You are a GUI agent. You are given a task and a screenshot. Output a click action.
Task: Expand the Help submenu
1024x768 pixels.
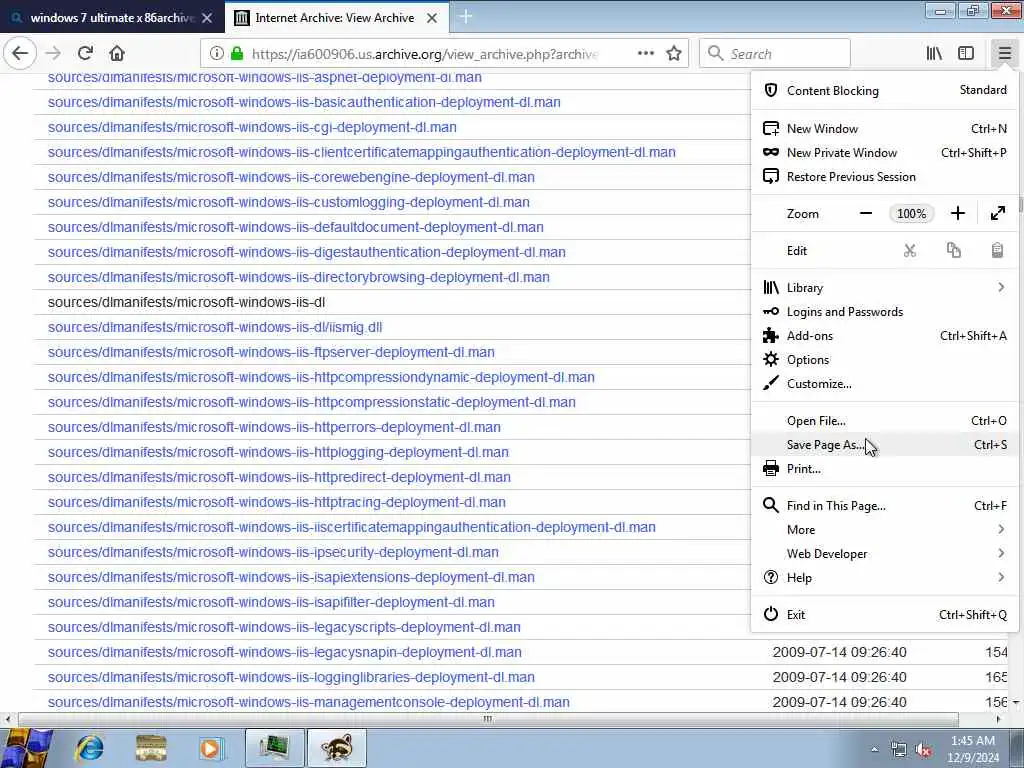click(884, 578)
